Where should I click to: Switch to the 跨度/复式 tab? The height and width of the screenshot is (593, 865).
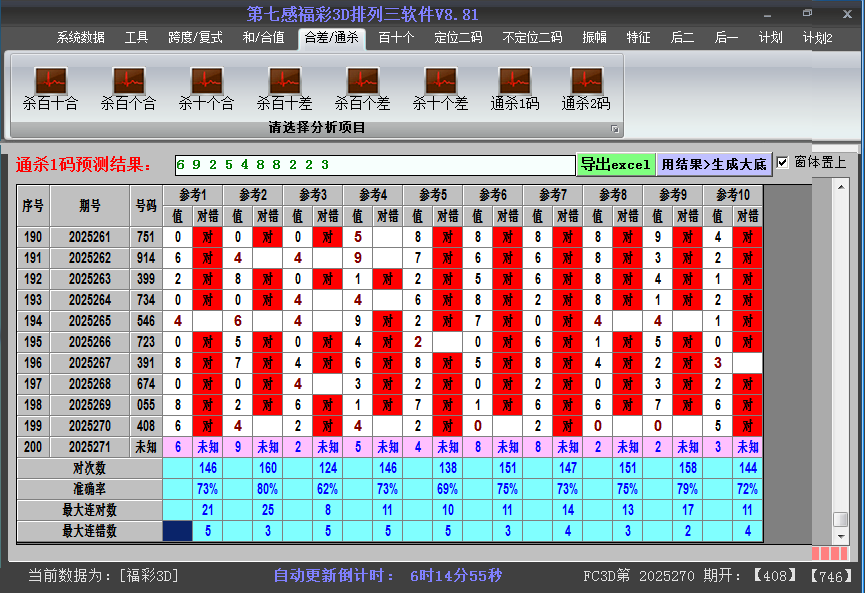click(195, 38)
